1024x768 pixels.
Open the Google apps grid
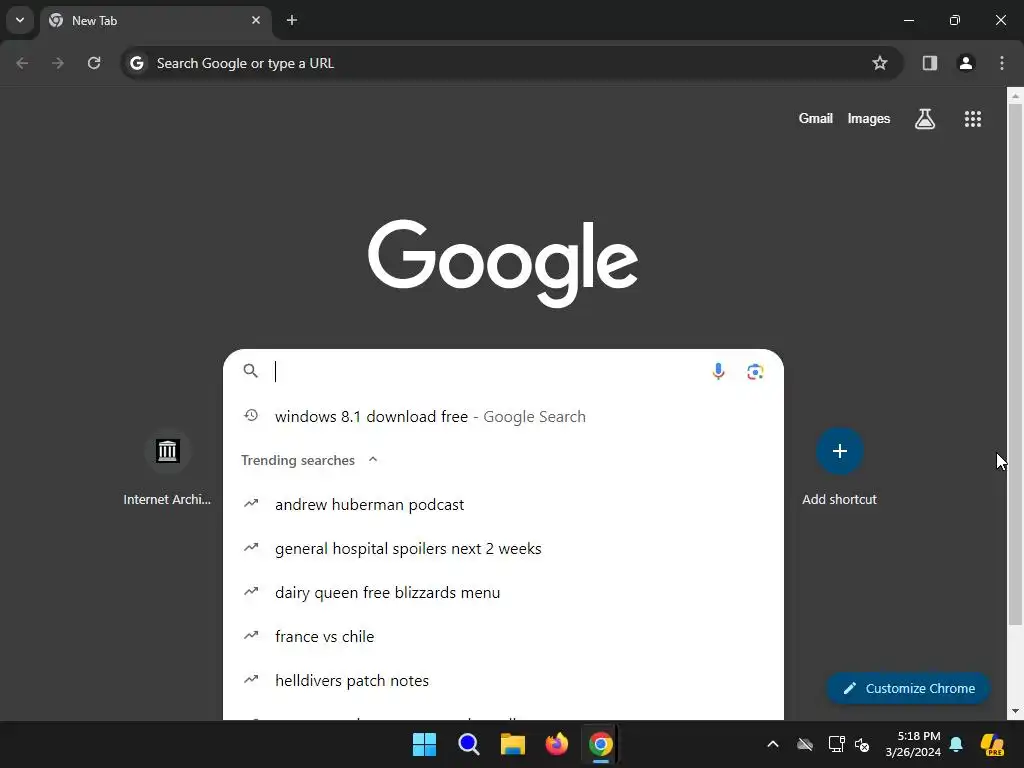(972, 119)
